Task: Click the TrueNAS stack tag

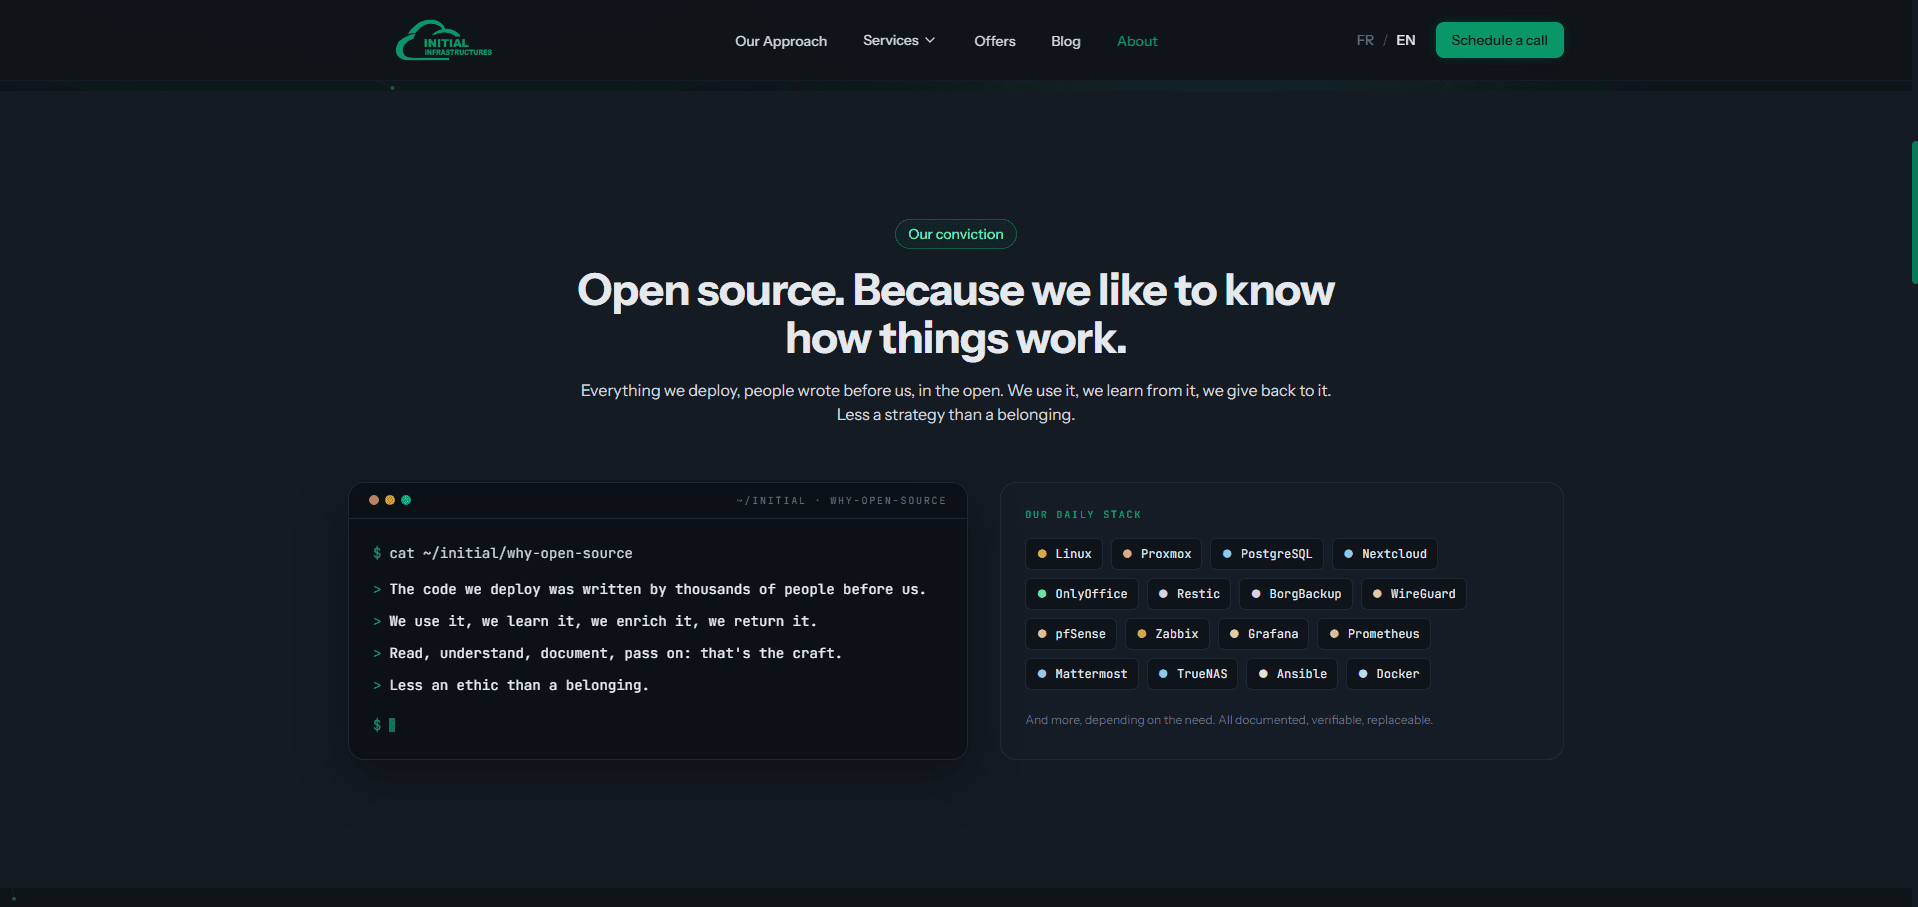Action: 1192,674
